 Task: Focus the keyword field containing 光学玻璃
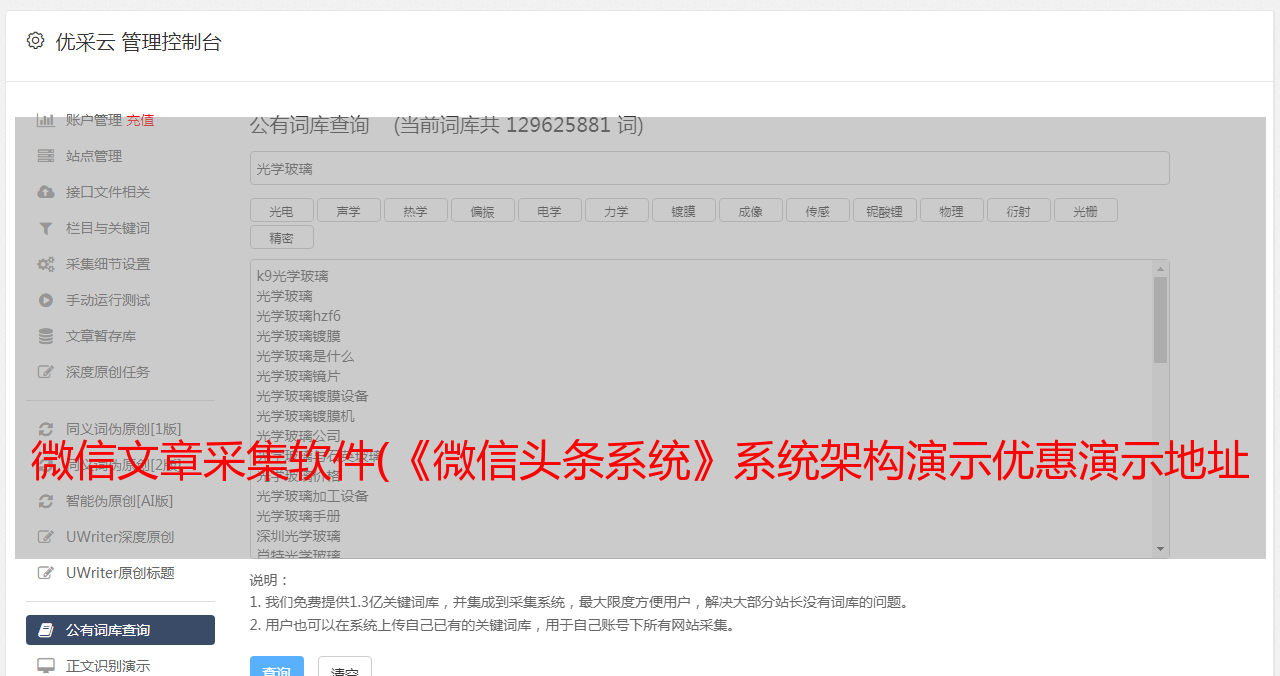coord(709,168)
